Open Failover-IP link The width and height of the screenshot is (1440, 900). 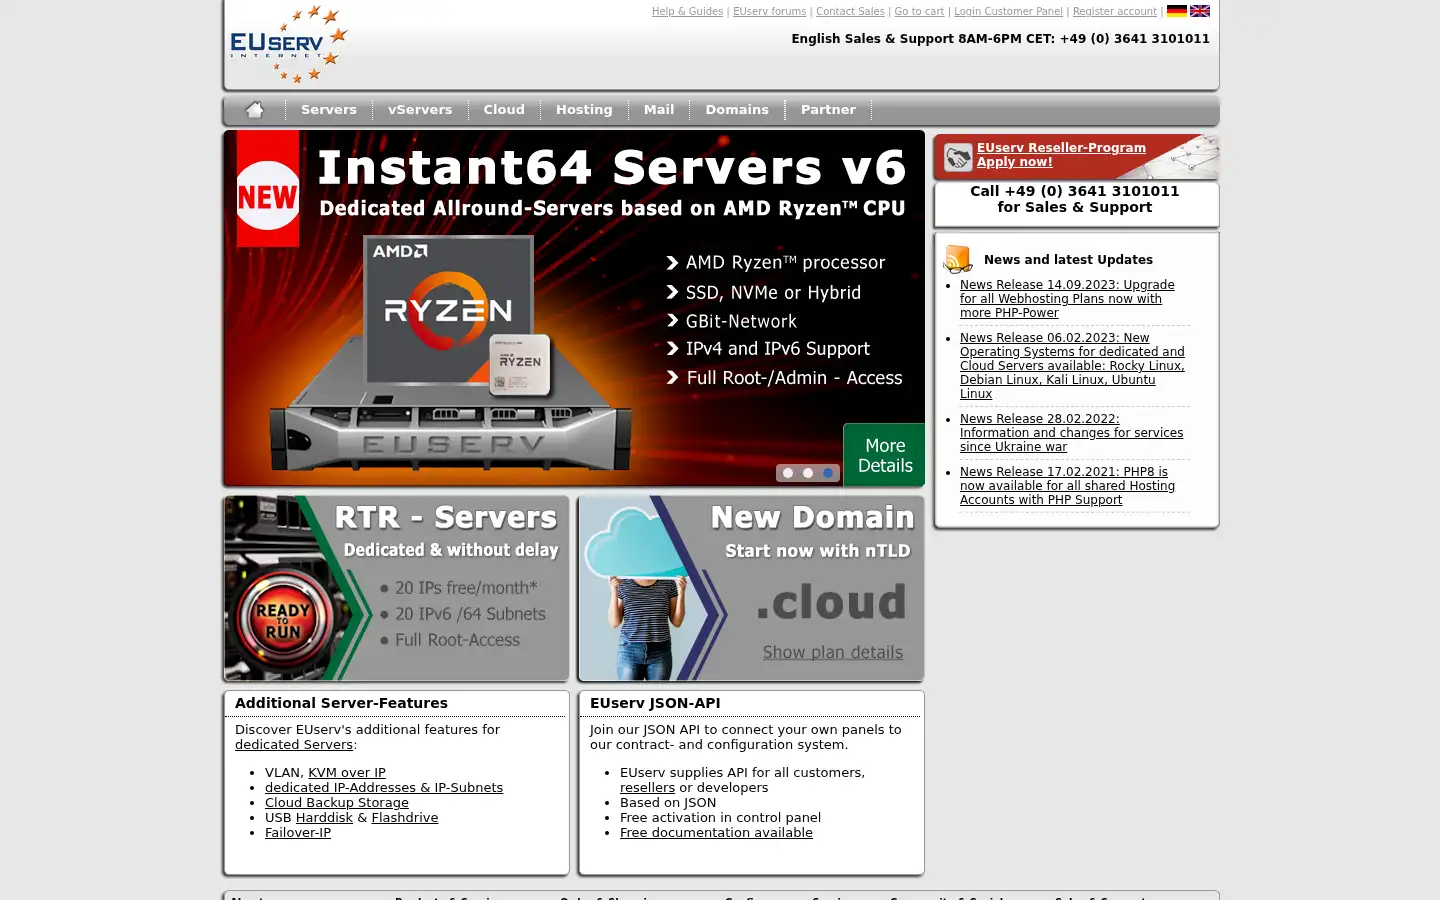(x=298, y=833)
